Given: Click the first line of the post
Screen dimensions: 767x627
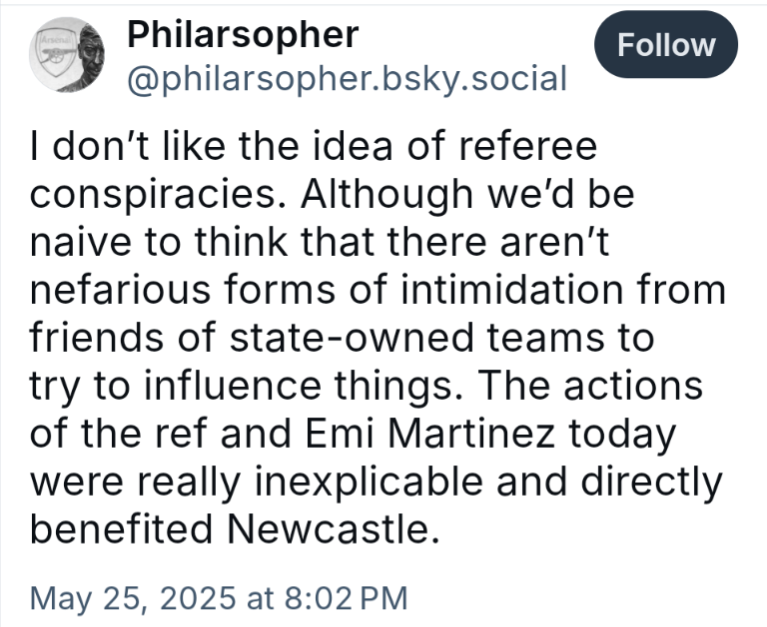Looking at the screenshot, I should [x=314, y=146].
